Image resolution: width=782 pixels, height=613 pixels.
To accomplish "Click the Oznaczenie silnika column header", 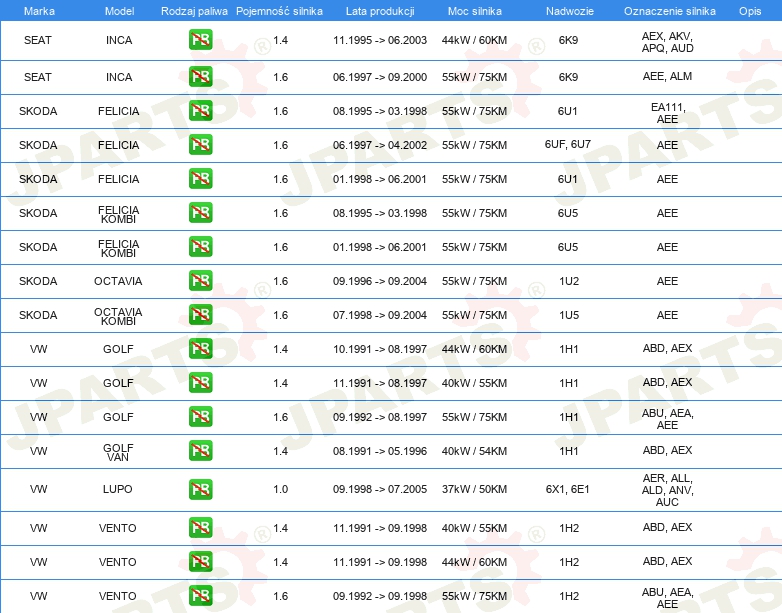I will (670, 11).
